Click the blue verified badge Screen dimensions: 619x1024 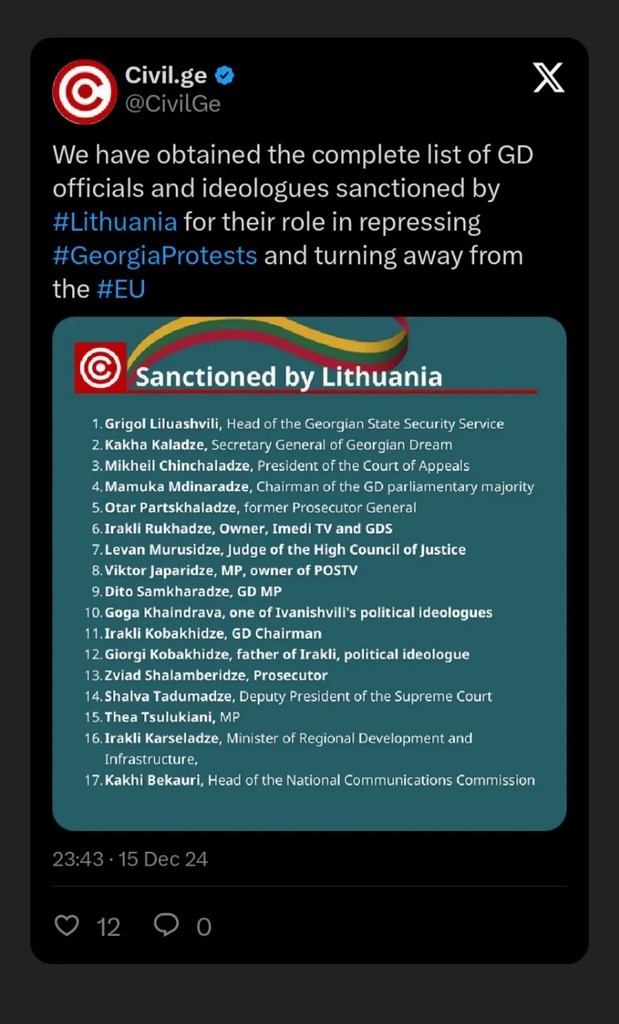click(x=226, y=75)
